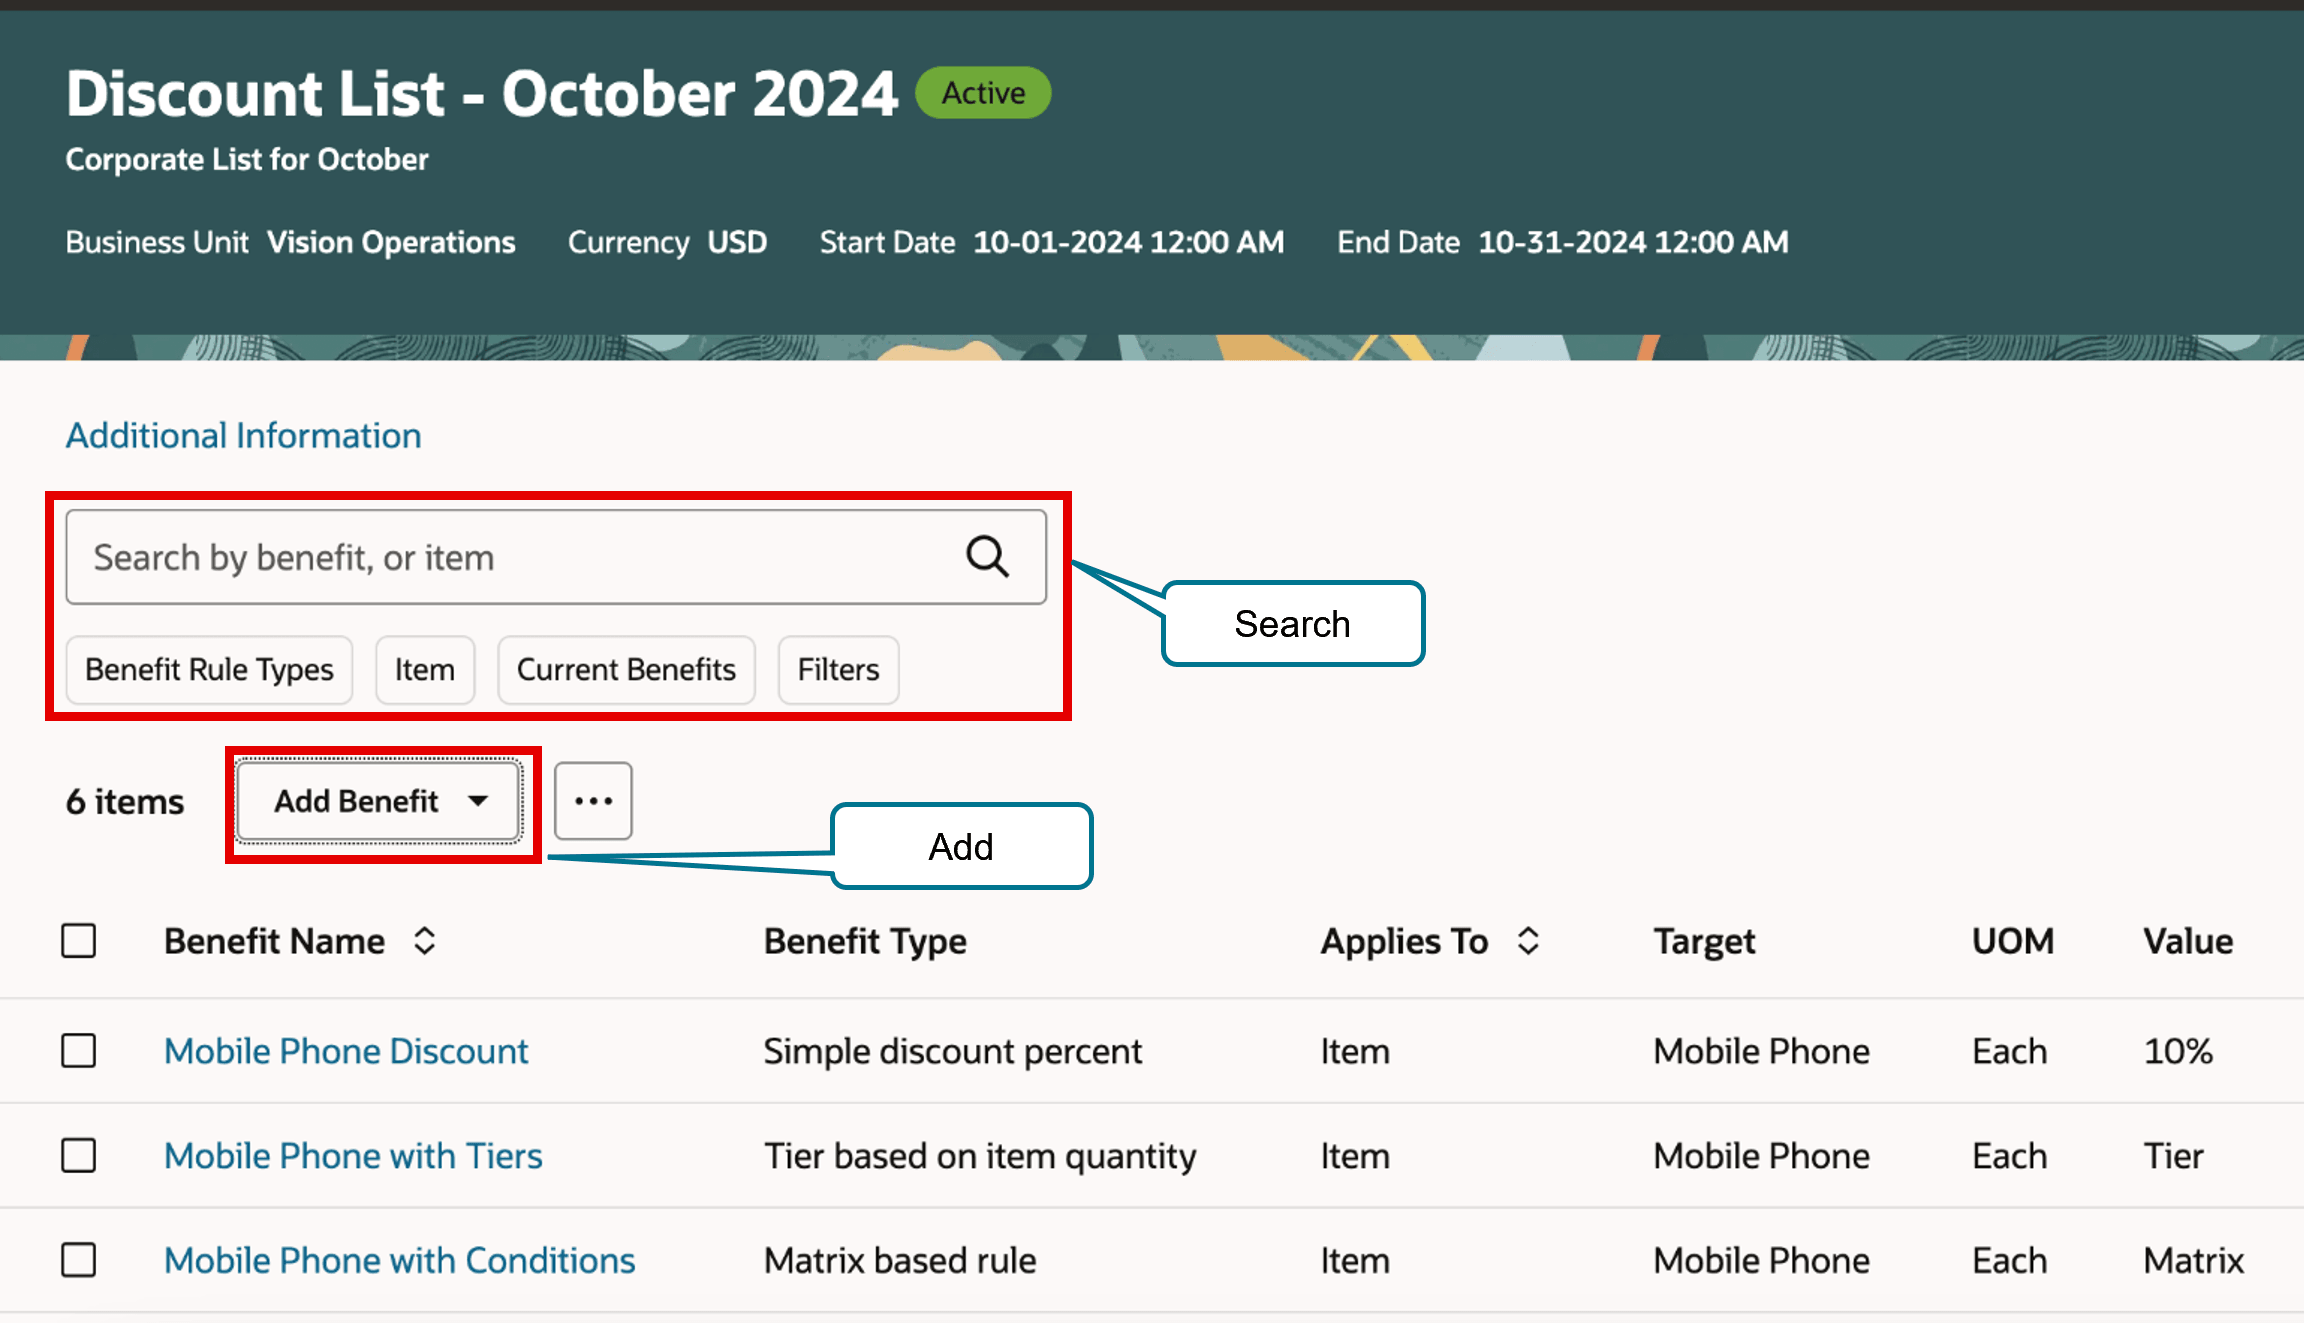Tick the select-all header checkbox
The width and height of the screenshot is (2304, 1323).
click(79, 941)
